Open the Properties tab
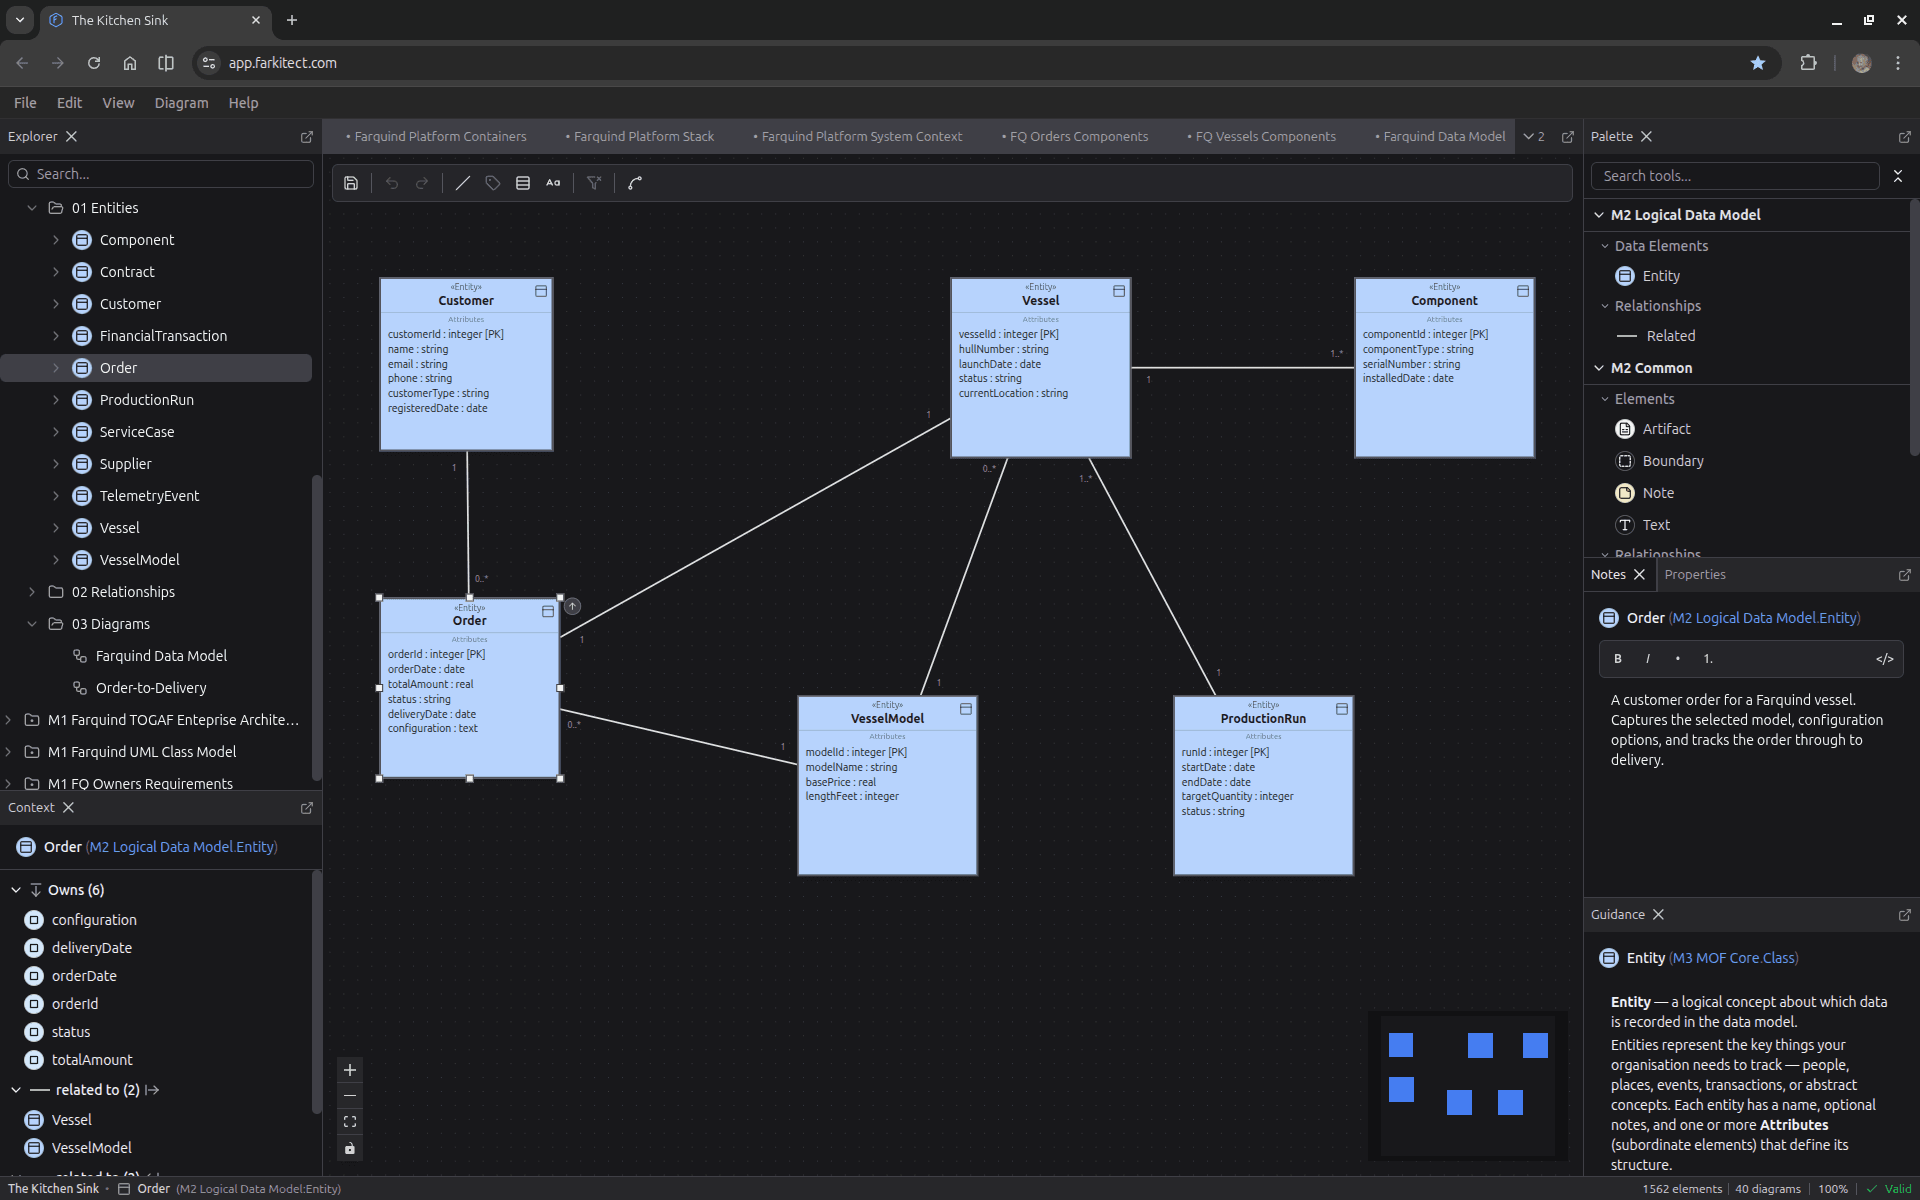The height and width of the screenshot is (1200, 1920). point(1694,575)
